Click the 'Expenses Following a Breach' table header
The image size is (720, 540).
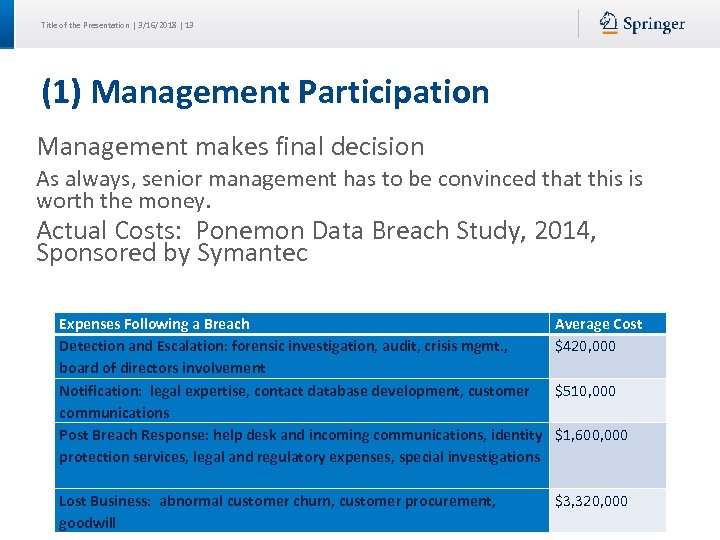coord(155,324)
